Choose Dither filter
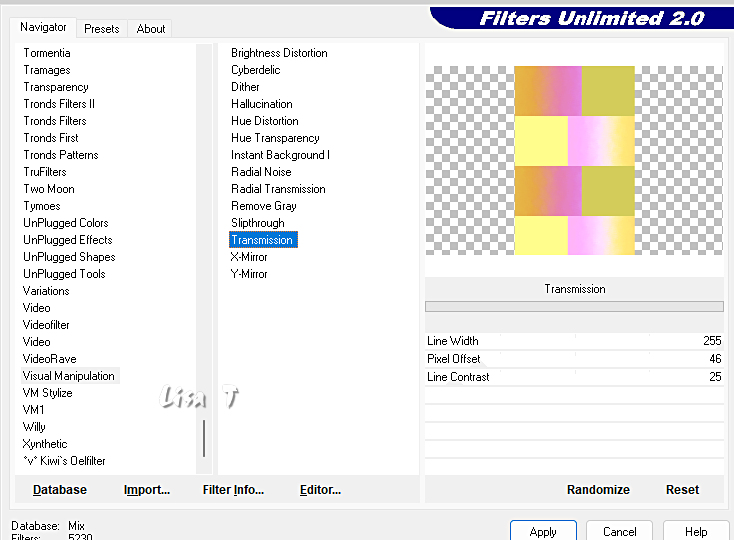 (x=245, y=87)
